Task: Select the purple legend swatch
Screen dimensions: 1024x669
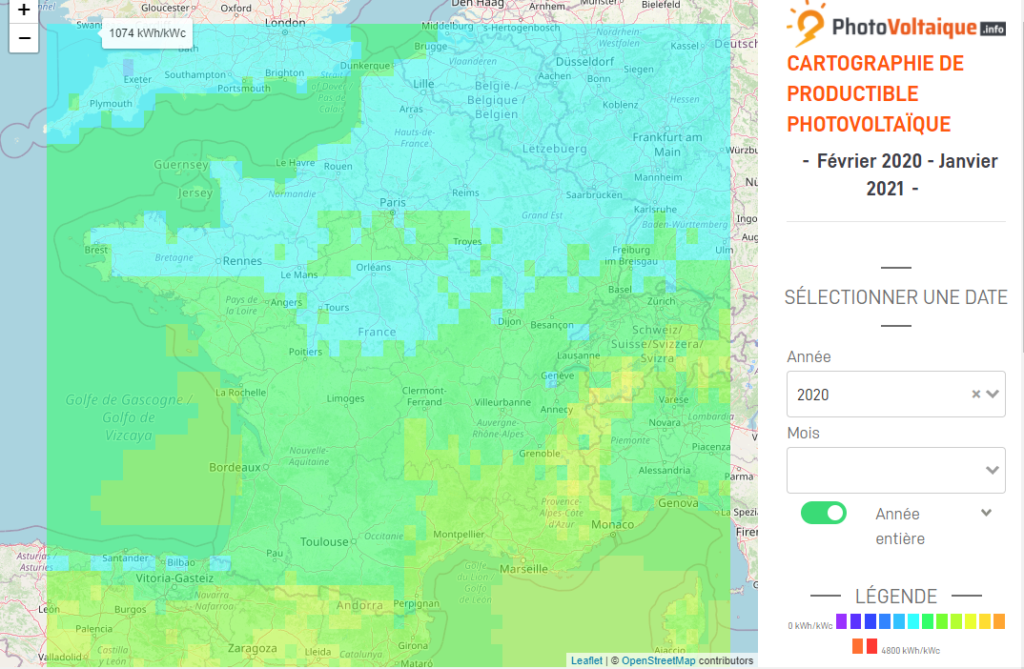Action: point(841,622)
